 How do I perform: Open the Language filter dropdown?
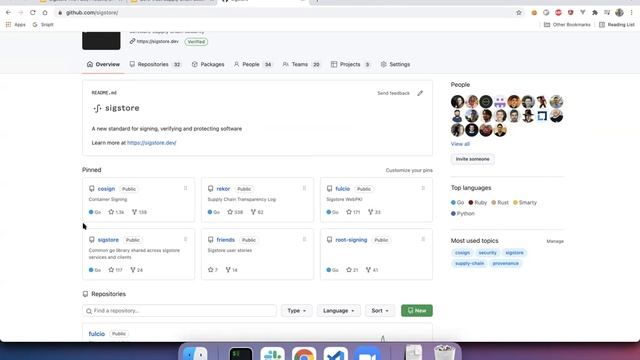tap(338, 311)
